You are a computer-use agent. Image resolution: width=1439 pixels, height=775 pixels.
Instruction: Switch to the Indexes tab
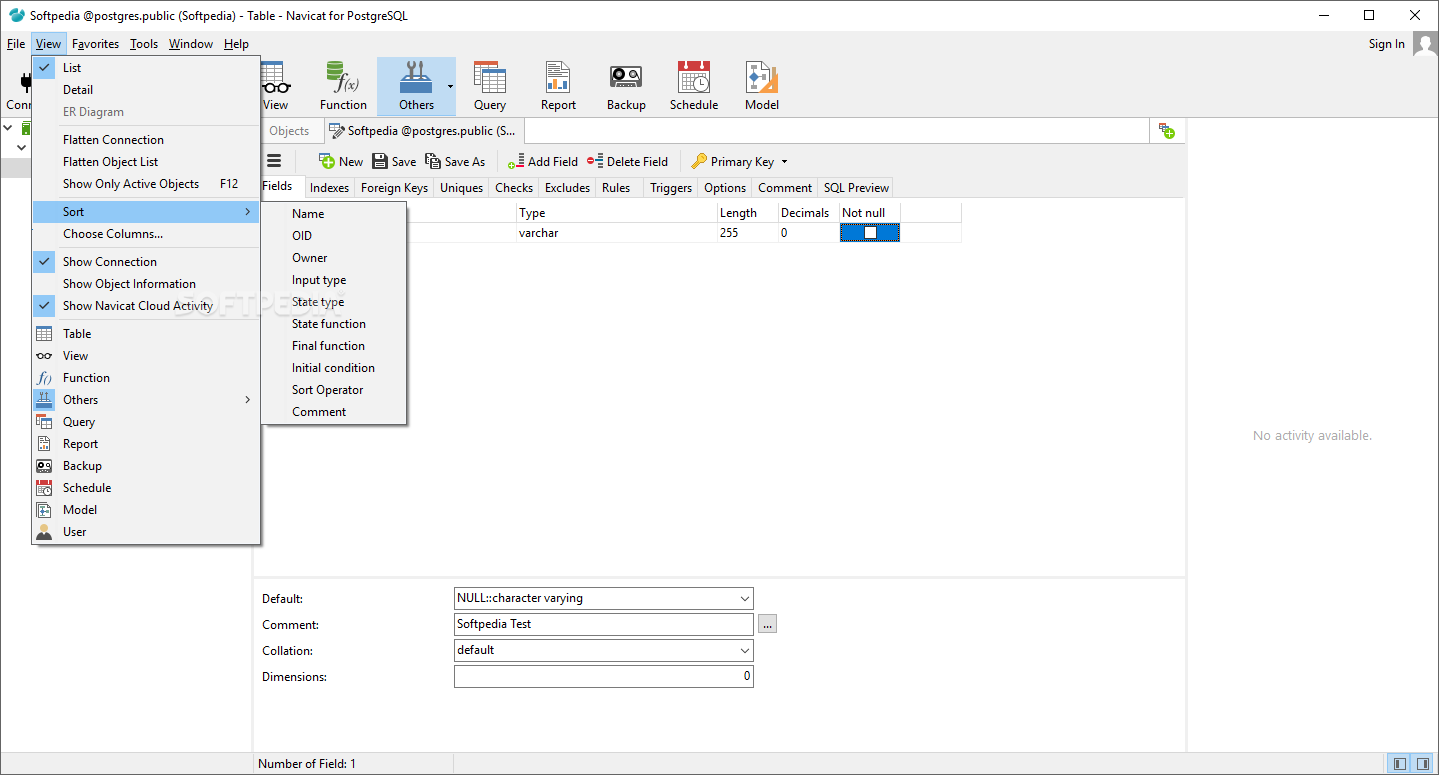[x=329, y=187]
